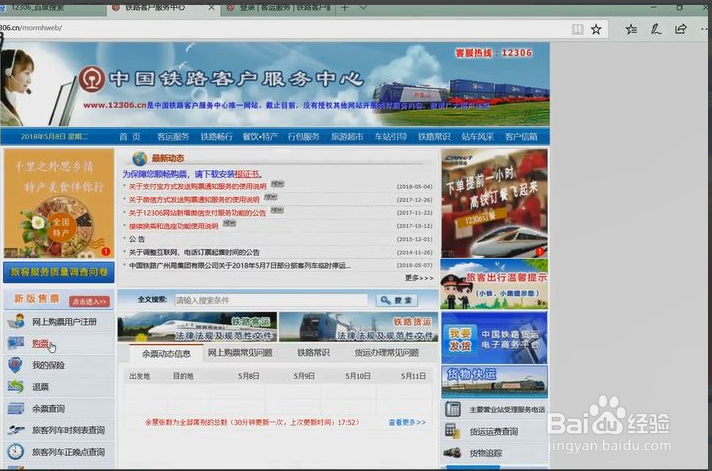Click the add notes pen icon
Viewport: 712px width, 471px height.
(656, 30)
